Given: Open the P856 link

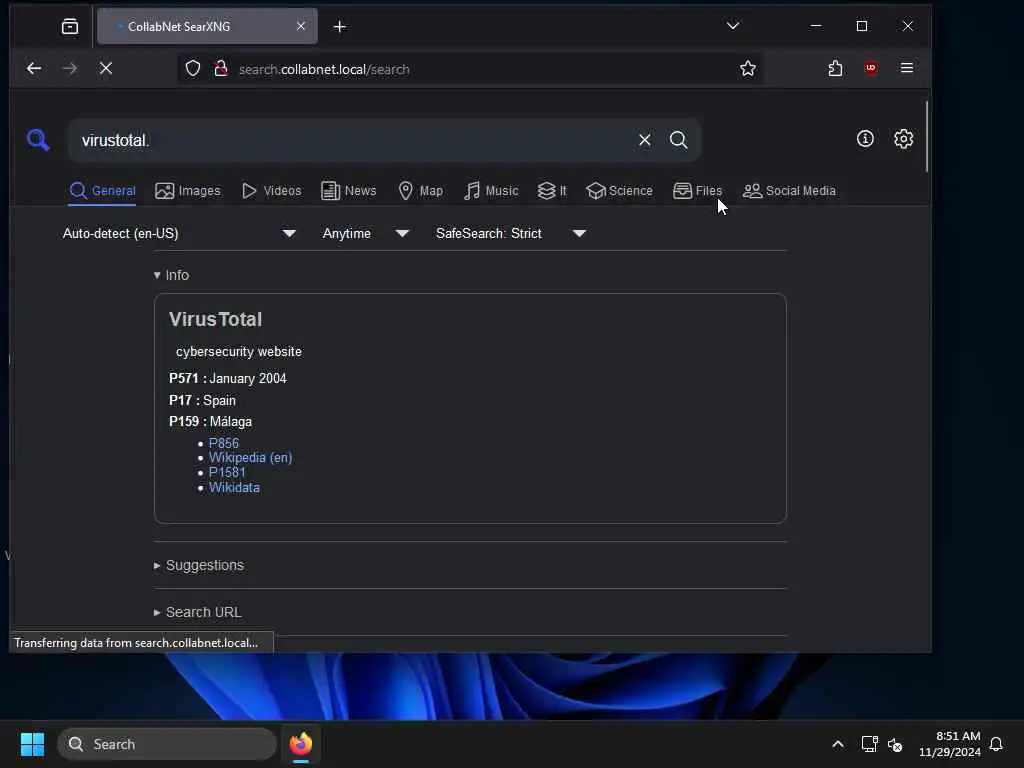Looking at the screenshot, I should [223, 443].
